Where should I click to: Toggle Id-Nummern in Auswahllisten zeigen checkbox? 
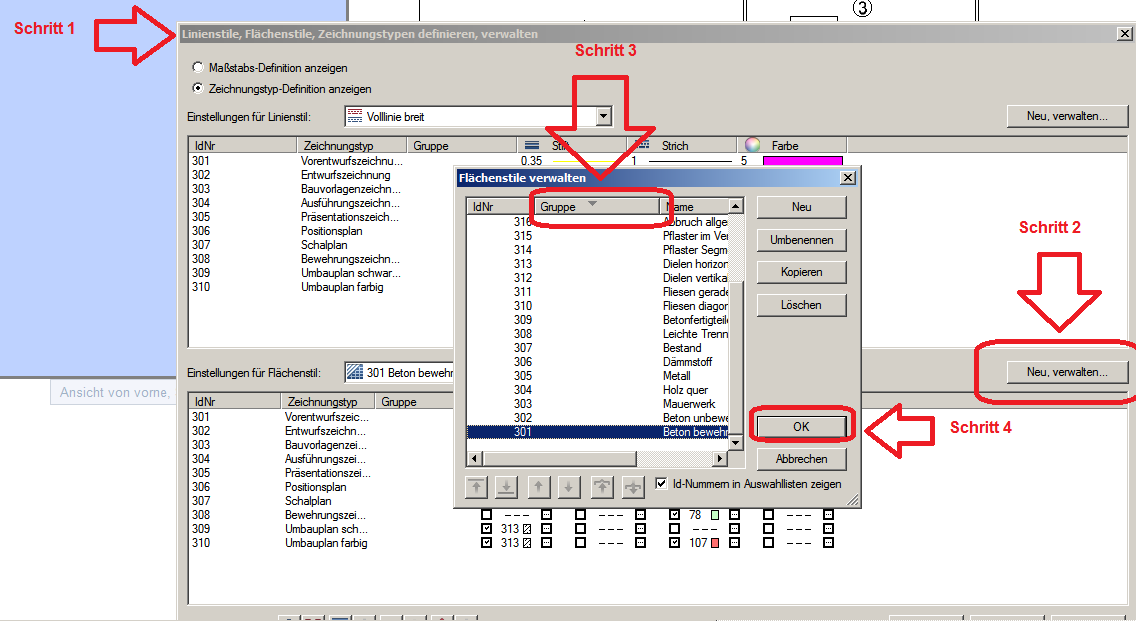pyautogui.click(x=661, y=484)
